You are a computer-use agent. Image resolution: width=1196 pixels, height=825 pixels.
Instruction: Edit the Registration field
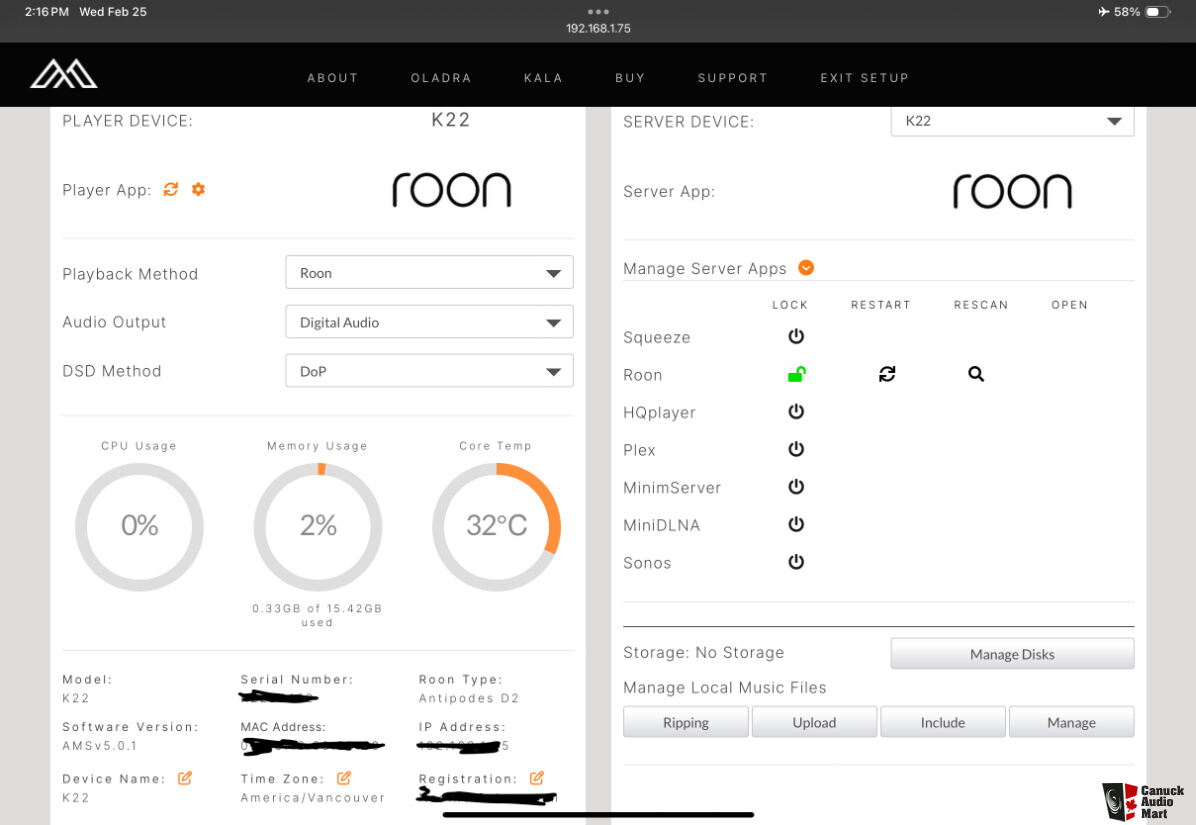point(537,778)
